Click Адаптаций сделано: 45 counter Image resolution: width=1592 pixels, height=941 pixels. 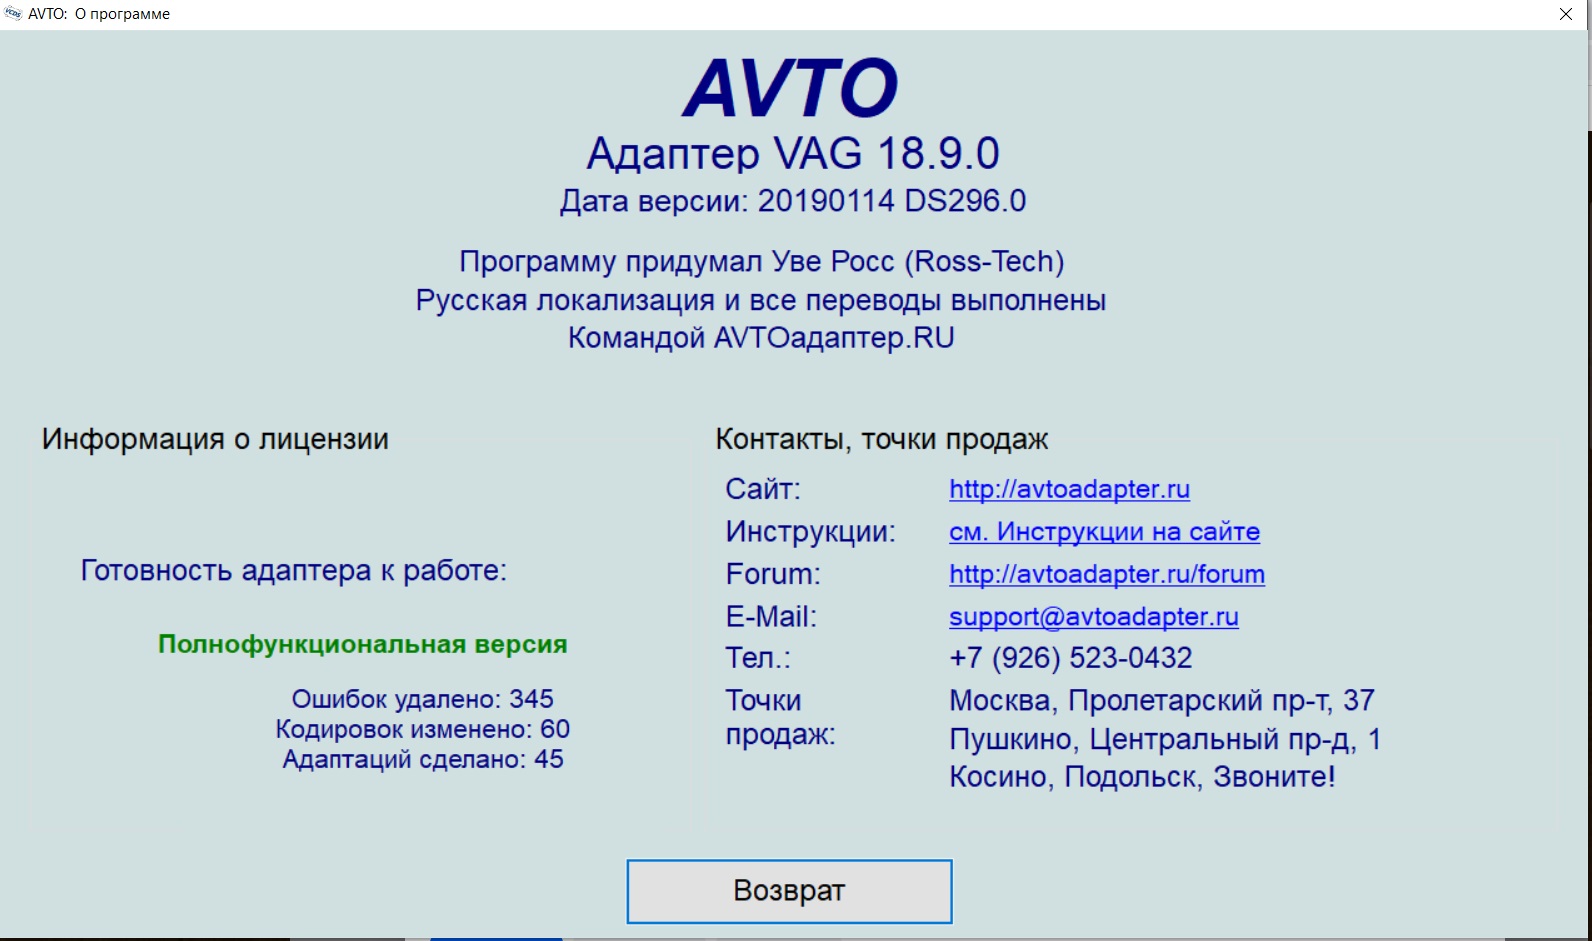(x=422, y=759)
